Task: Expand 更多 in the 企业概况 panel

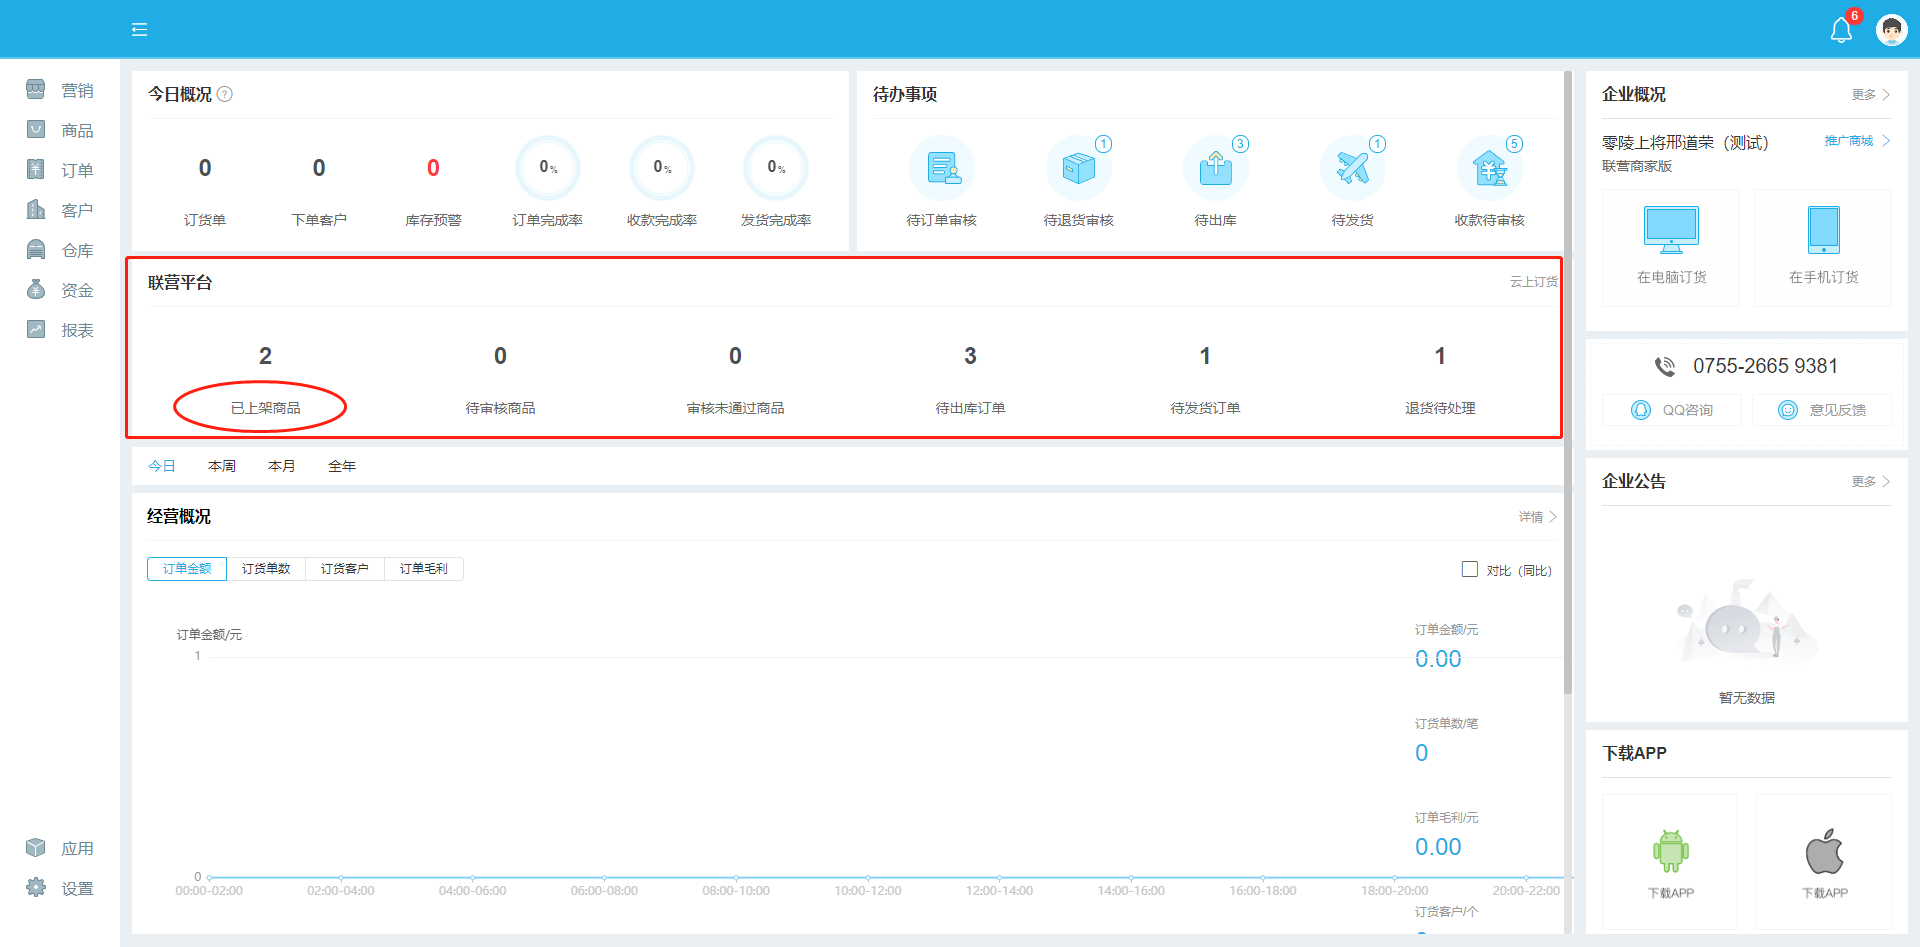Action: [1869, 95]
